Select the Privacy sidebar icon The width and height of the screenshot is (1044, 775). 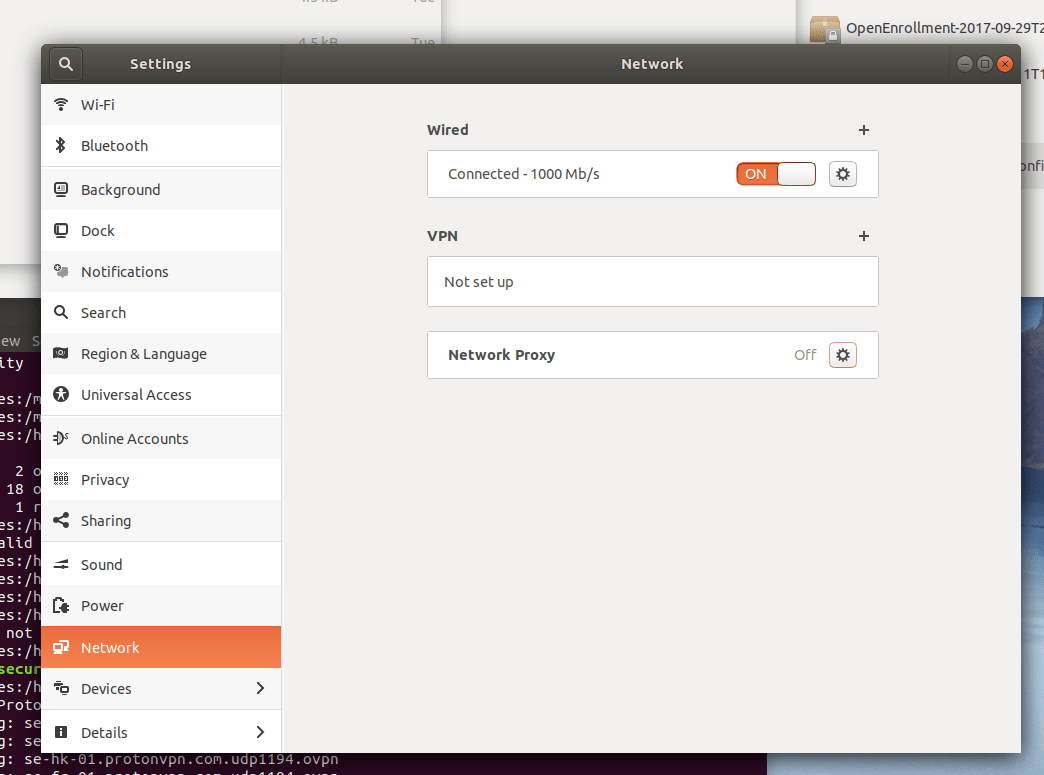tap(61, 479)
